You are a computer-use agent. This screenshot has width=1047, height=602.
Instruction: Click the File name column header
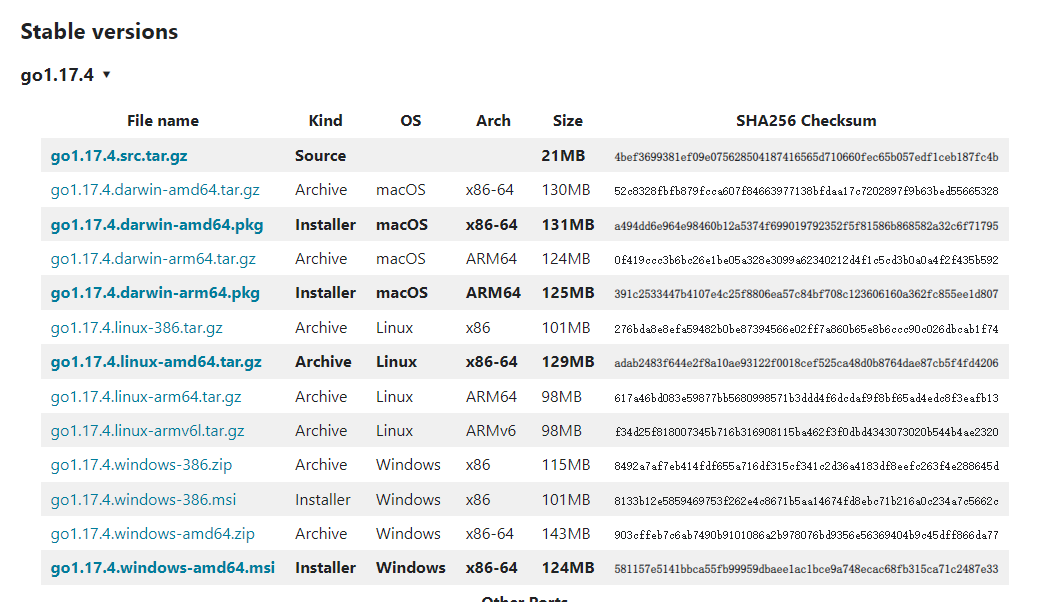(x=163, y=121)
